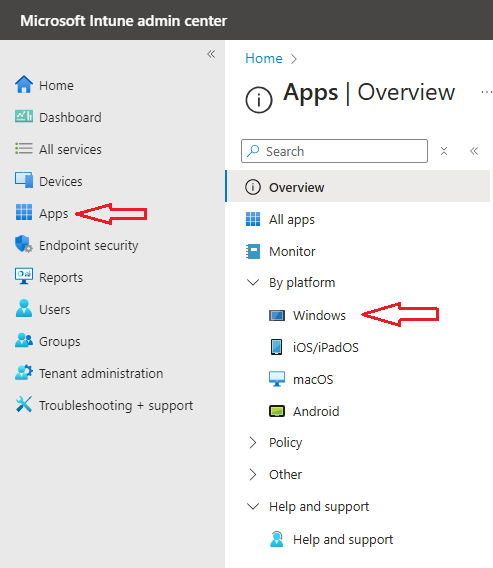The image size is (493, 568).
Task: Click the Endpoint security shield icon
Action: click(24, 244)
